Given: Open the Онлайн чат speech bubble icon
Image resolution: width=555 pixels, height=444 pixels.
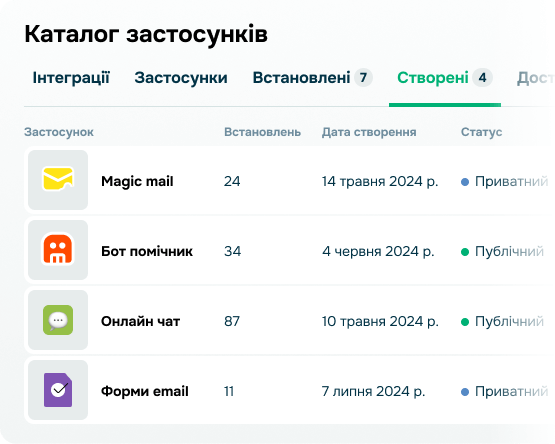Looking at the screenshot, I should pos(58,320).
